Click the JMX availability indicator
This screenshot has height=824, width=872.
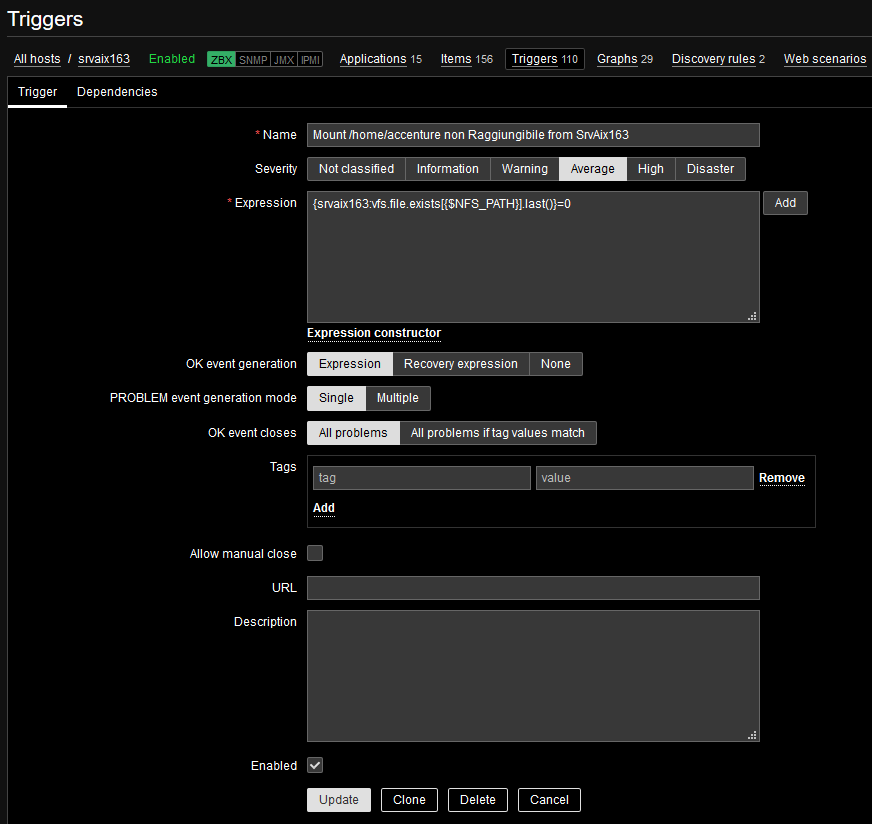(x=284, y=59)
